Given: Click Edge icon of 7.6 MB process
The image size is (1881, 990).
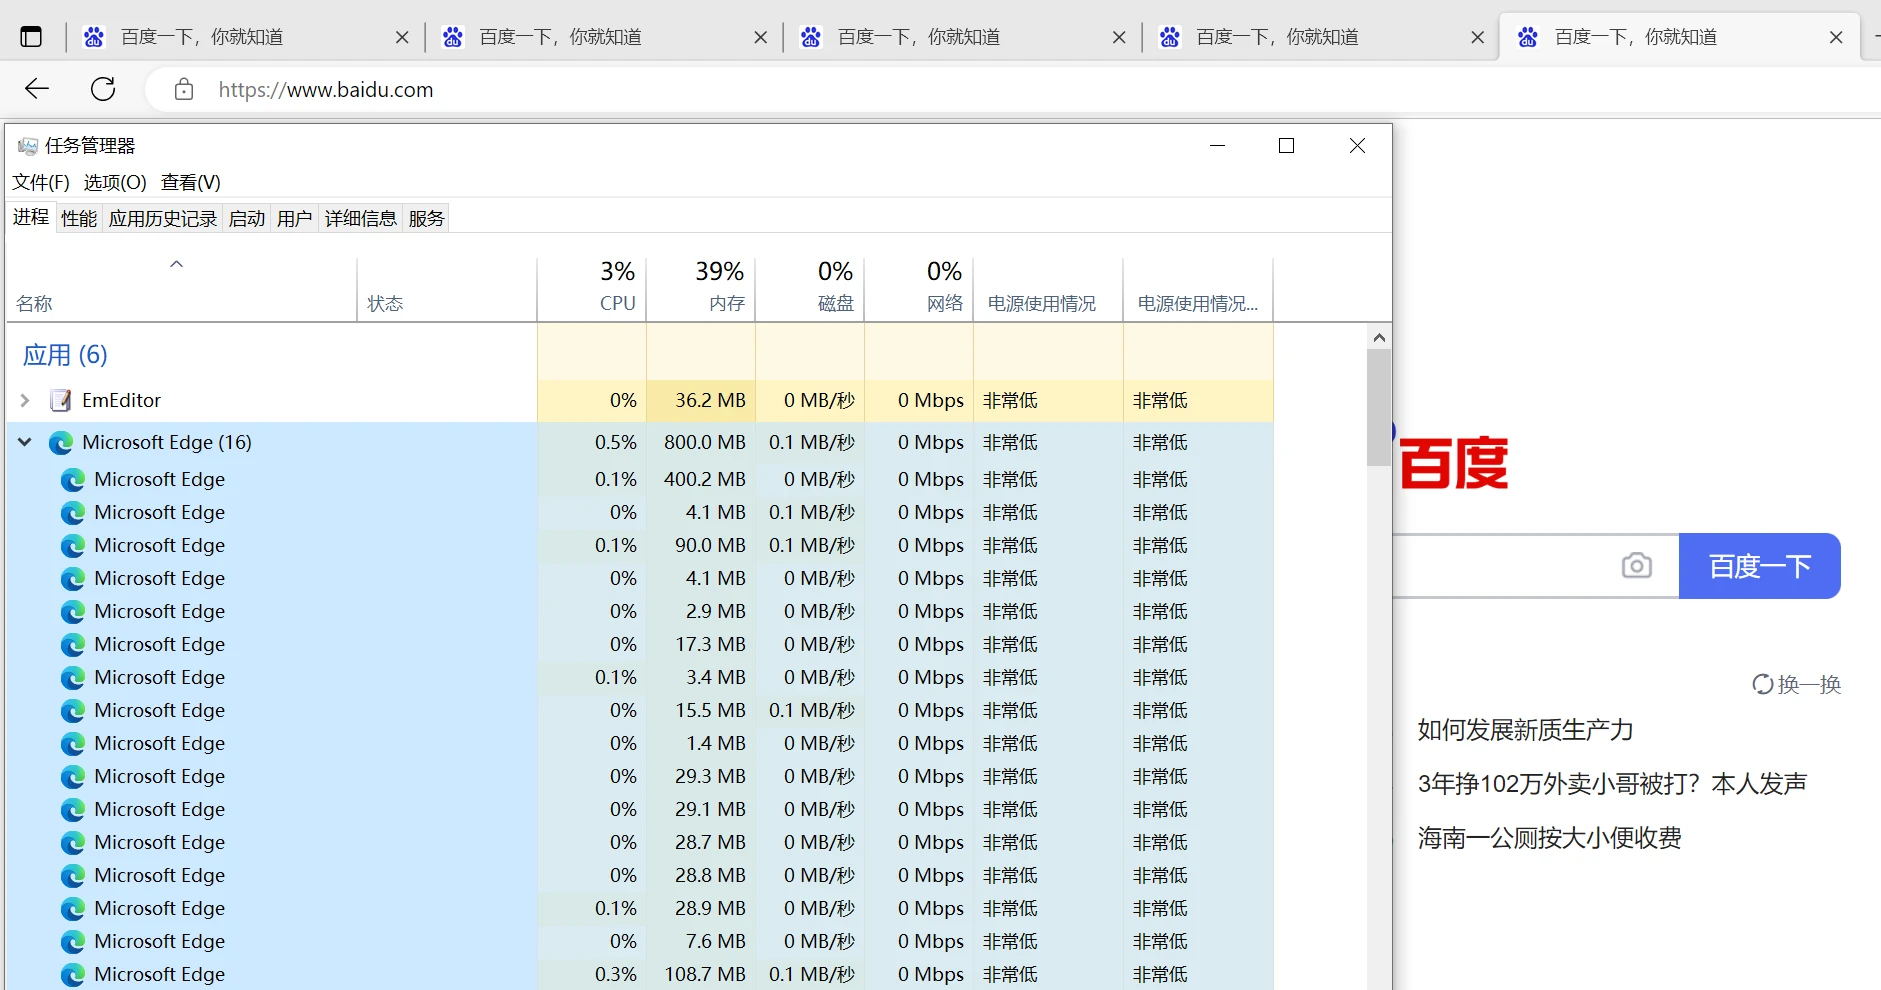Looking at the screenshot, I should [x=72, y=942].
